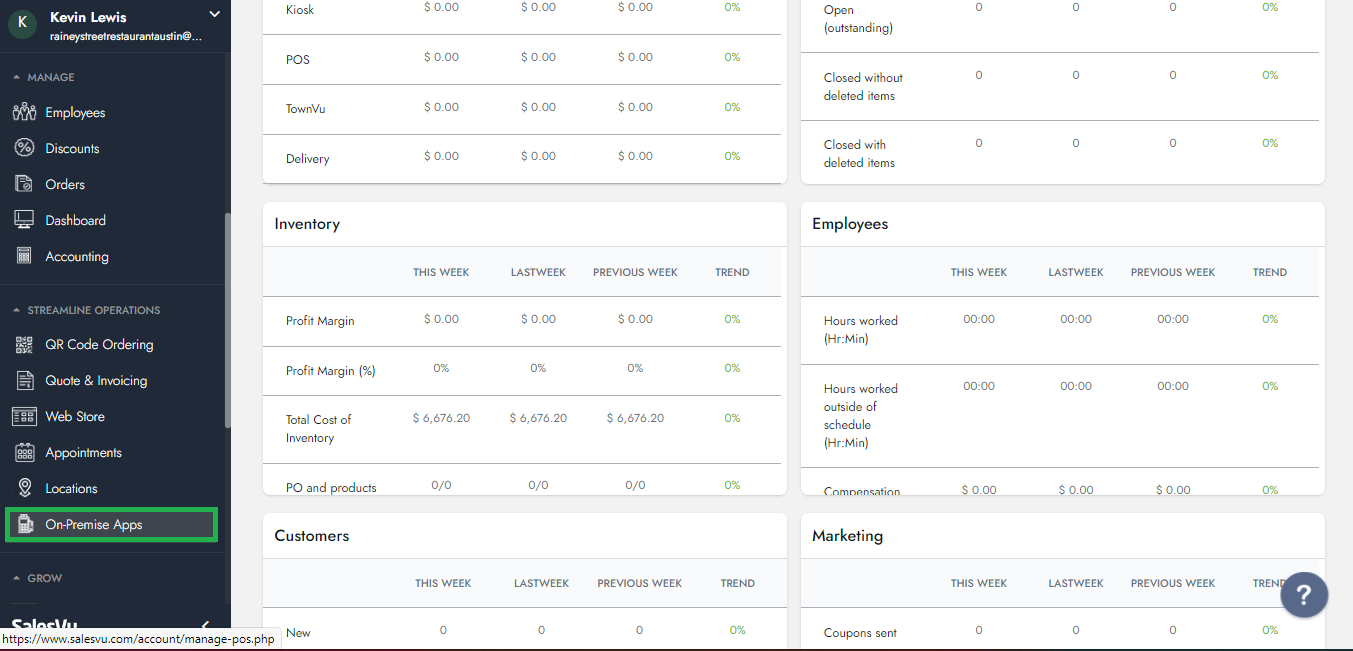Click the Quote & Invoicing document icon
This screenshot has width=1353, height=651.
click(25, 380)
